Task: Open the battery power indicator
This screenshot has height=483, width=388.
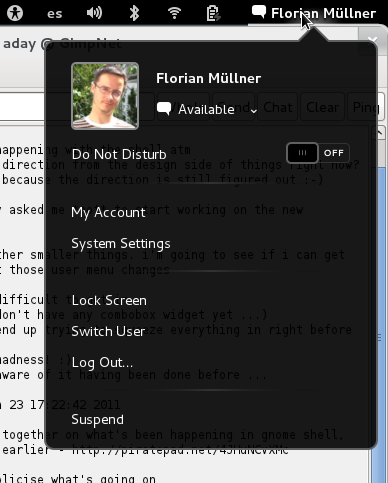Action: (x=213, y=13)
